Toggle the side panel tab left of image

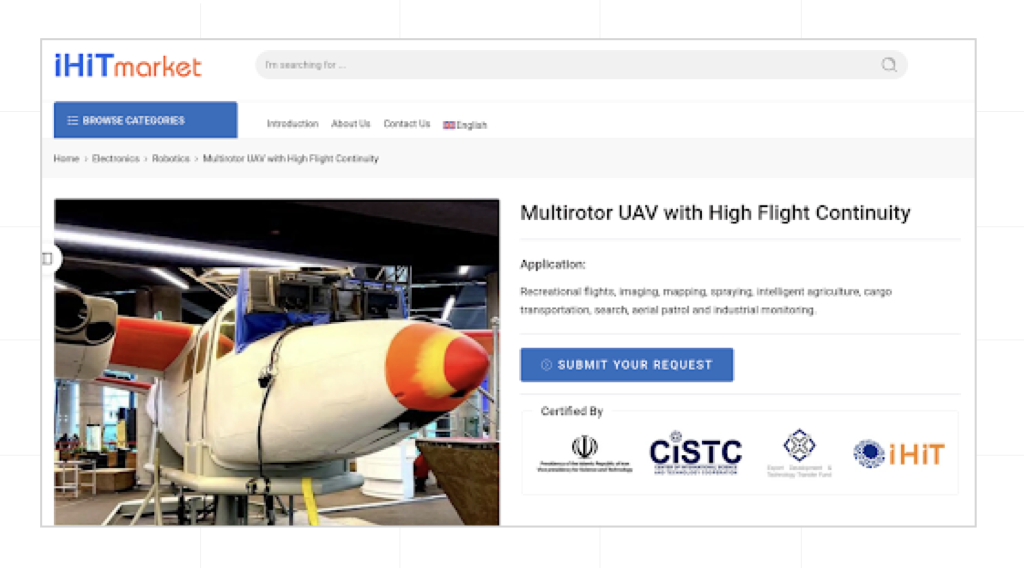point(47,259)
